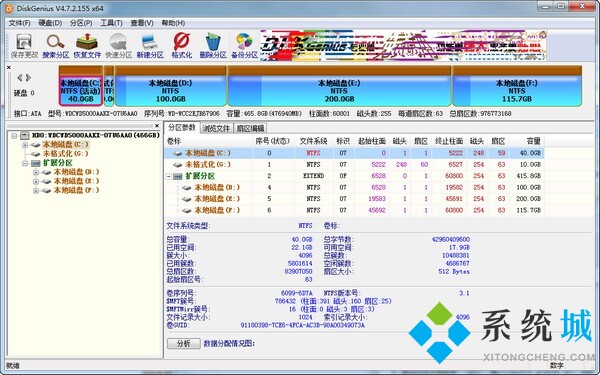Click the 分析 button
600x375 pixels.
click(184, 343)
